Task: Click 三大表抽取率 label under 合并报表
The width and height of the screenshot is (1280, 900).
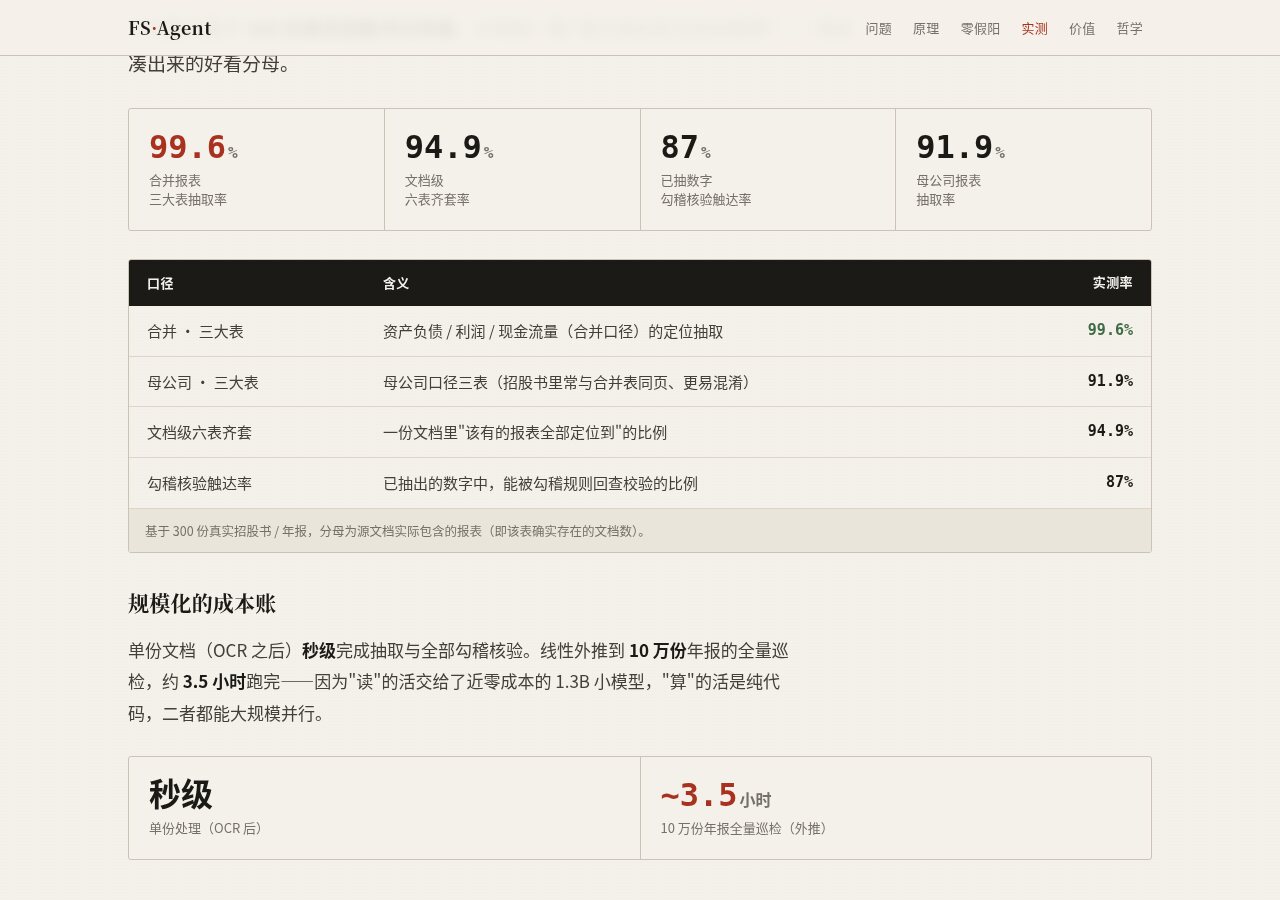Action: (188, 199)
